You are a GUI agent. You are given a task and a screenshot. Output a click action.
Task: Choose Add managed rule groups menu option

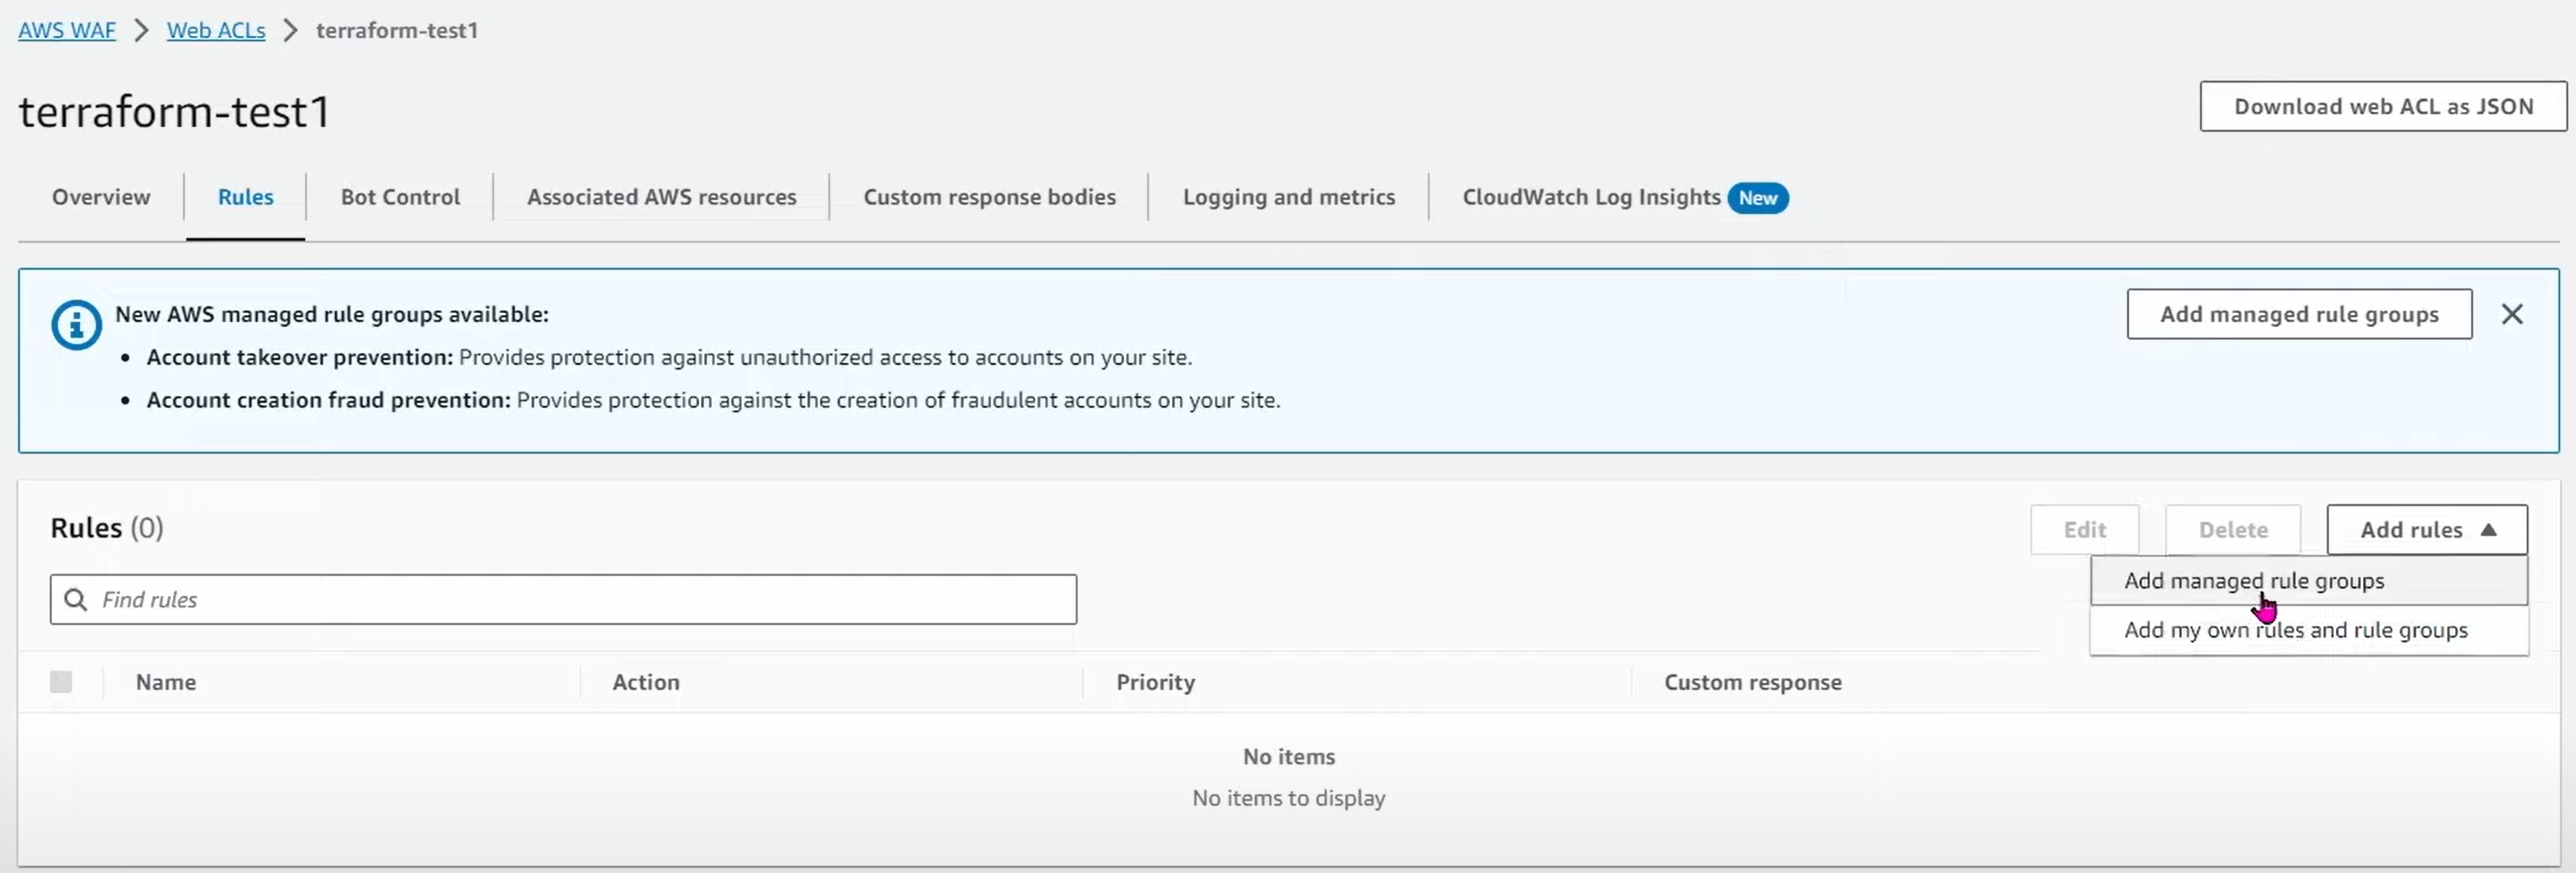(x=2308, y=581)
